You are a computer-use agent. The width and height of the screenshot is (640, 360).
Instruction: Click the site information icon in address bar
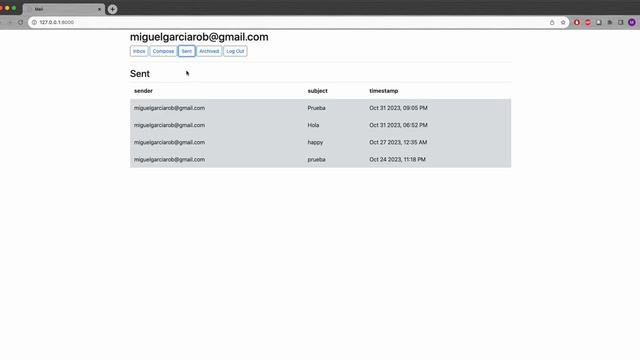pos(34,22)
